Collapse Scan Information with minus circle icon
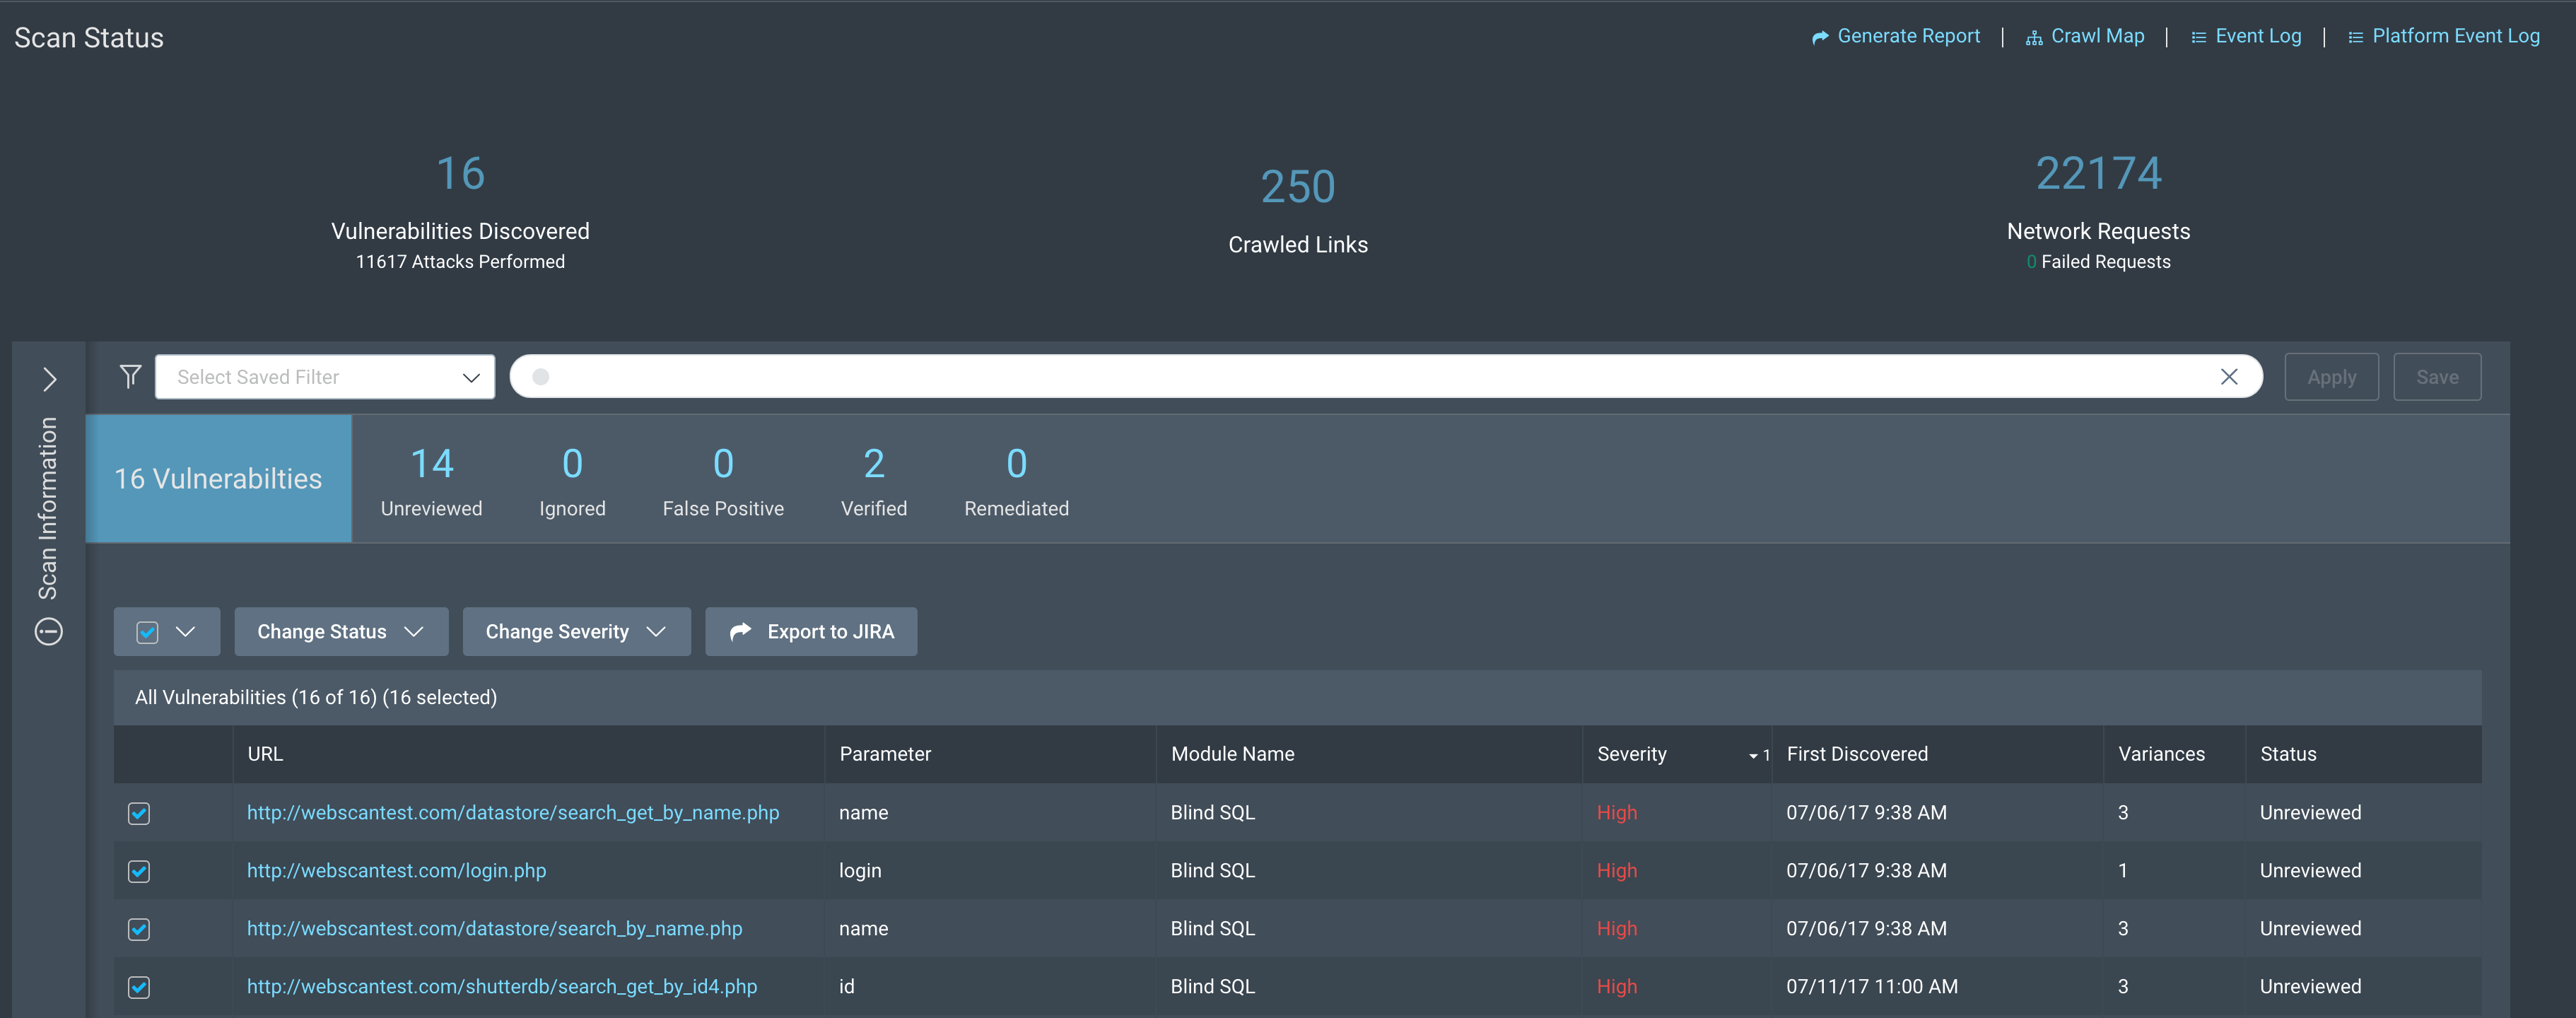 click(x=49, y=632)
